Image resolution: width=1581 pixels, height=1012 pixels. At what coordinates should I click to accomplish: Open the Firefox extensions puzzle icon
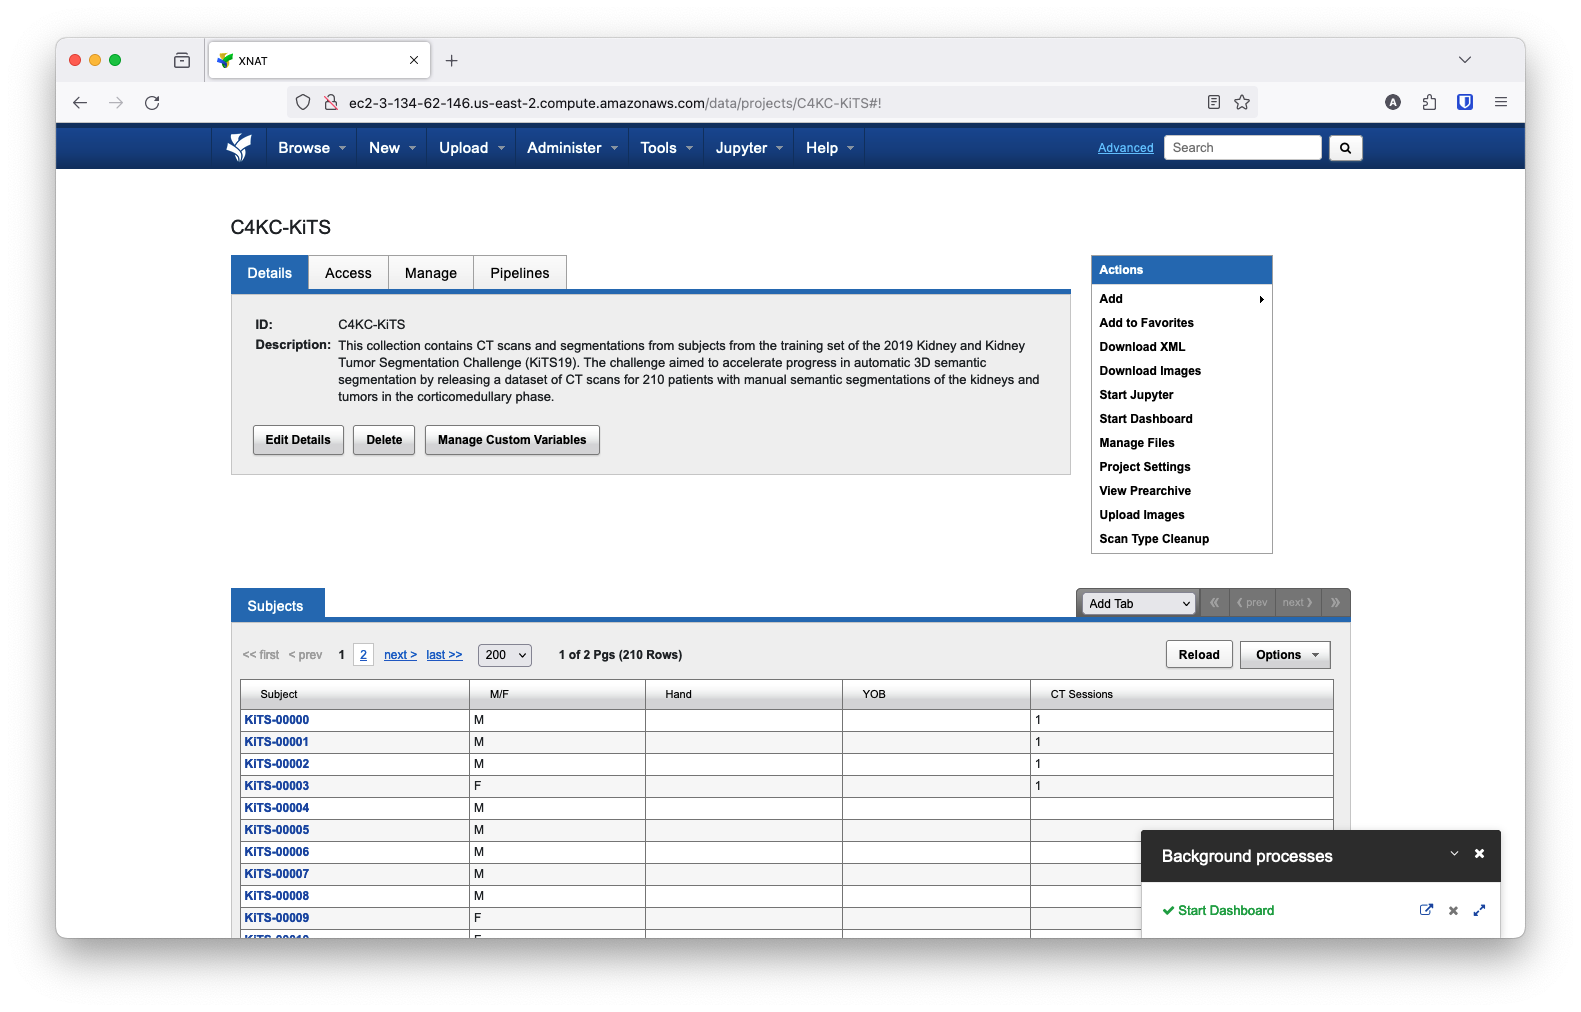1429,102
